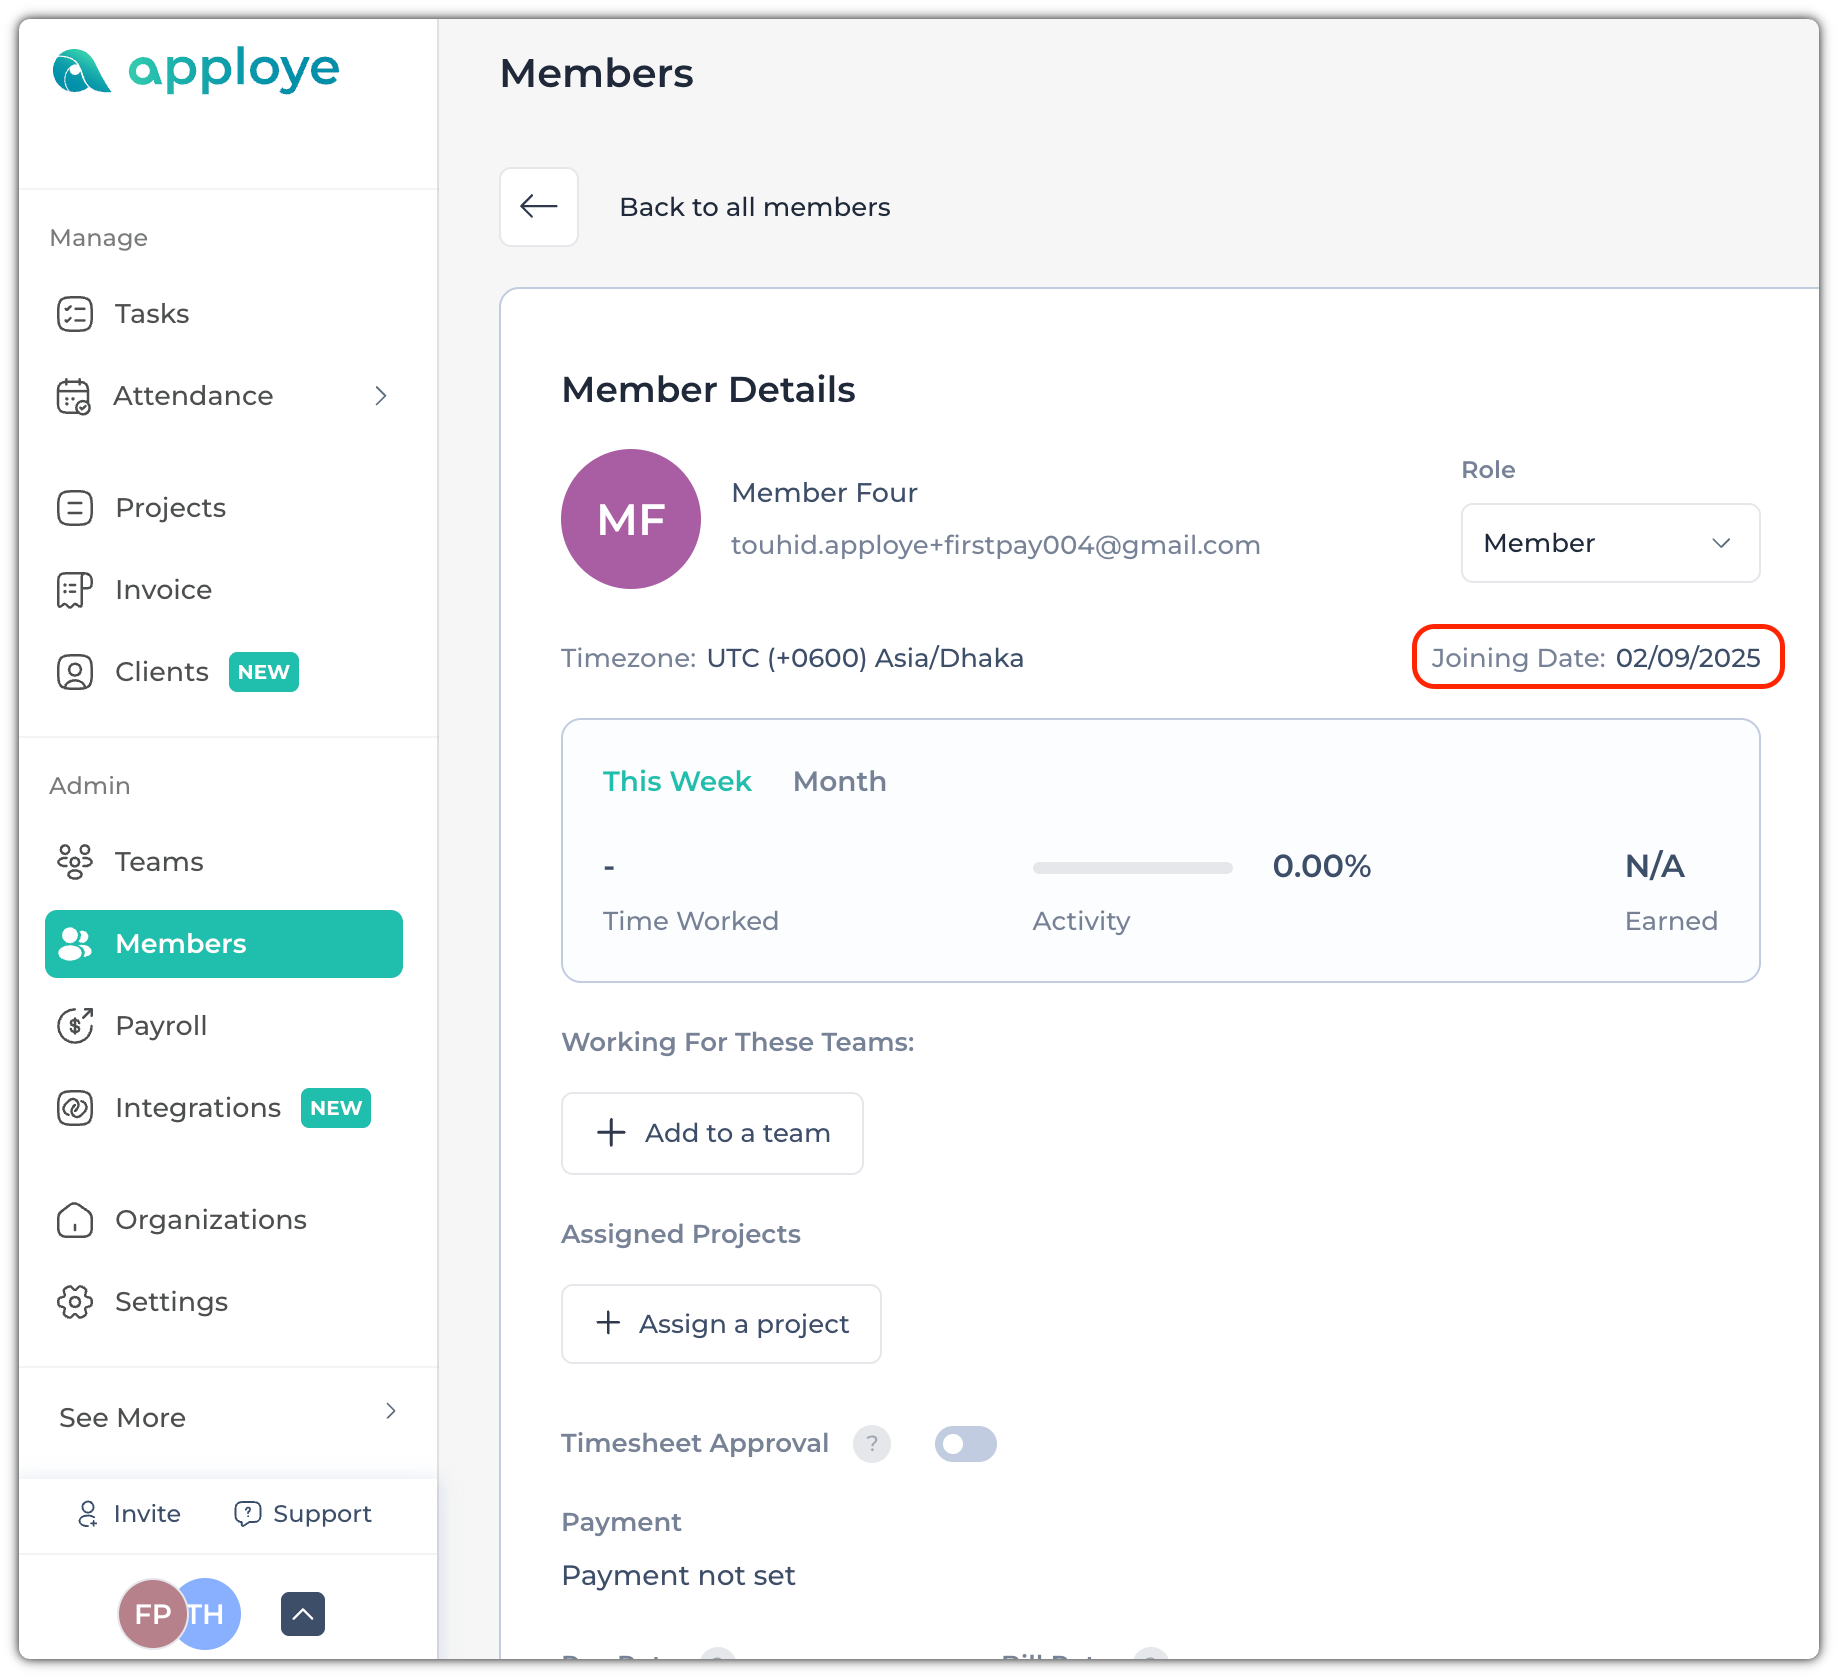
Task: Click the MF member avatar
Action: 631,519
